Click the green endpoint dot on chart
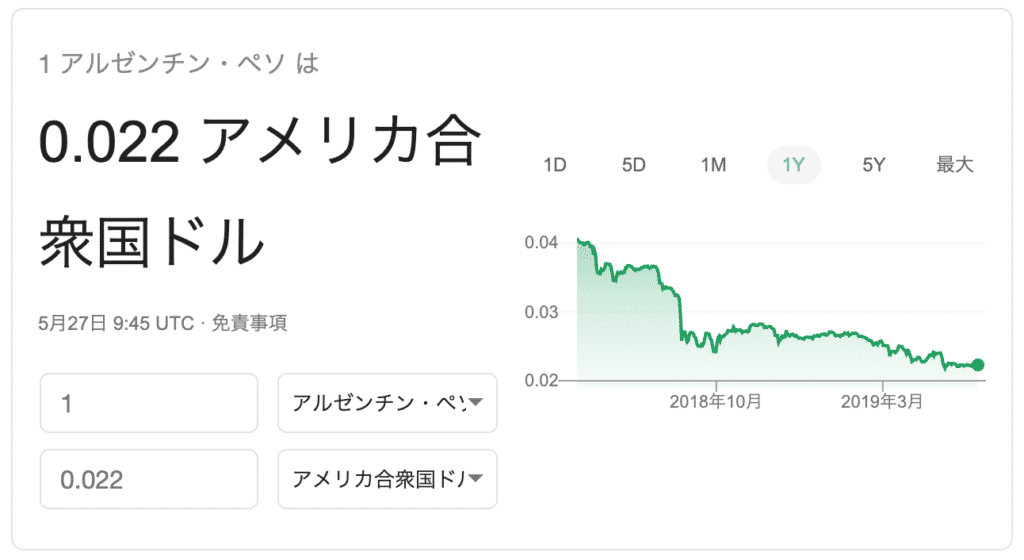This screenshot has width=1024, height=560. tap(978, 365)
